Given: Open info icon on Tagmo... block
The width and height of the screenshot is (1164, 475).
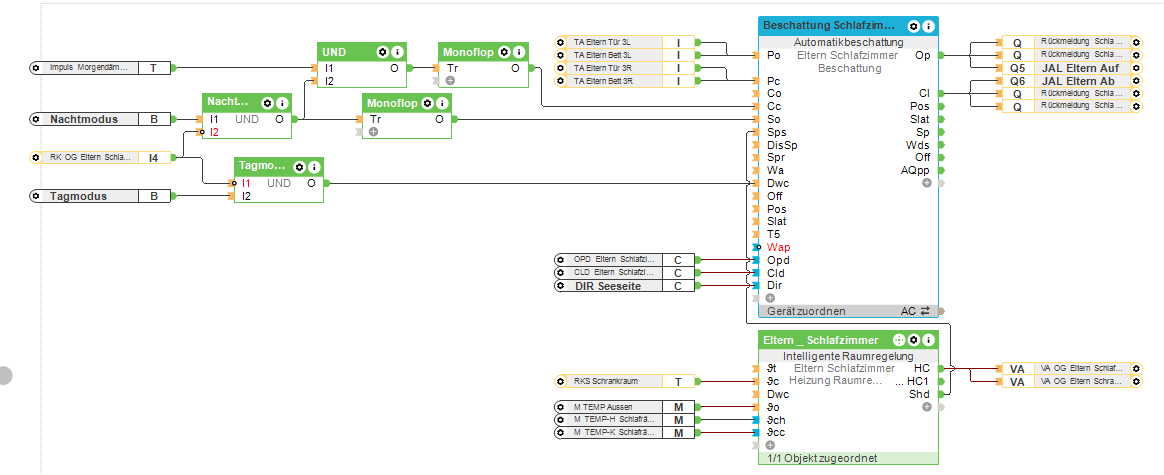Looking at the screenshot, I should click(x=314, y=168).
